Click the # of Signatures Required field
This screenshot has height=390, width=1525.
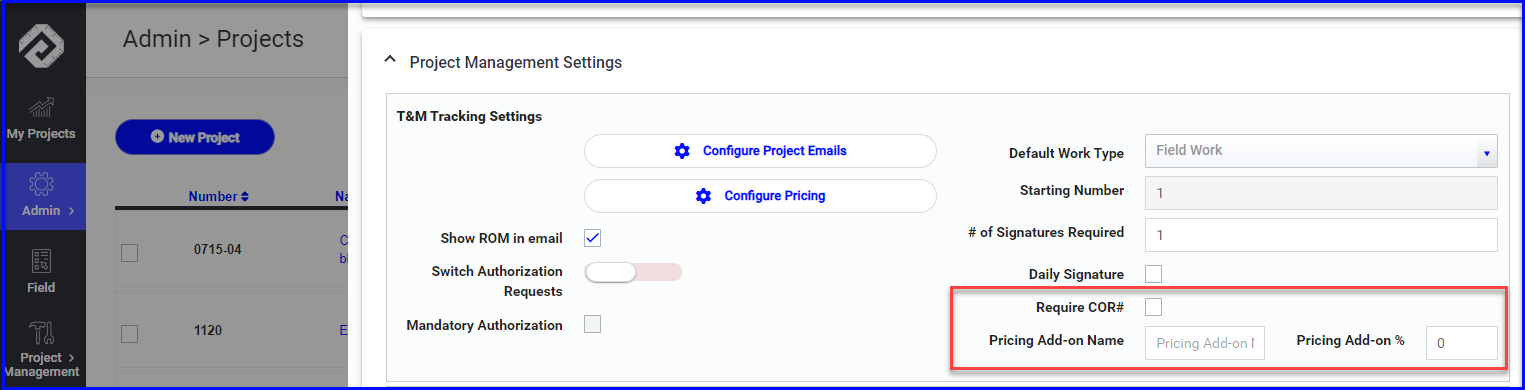click(1320, 234)
